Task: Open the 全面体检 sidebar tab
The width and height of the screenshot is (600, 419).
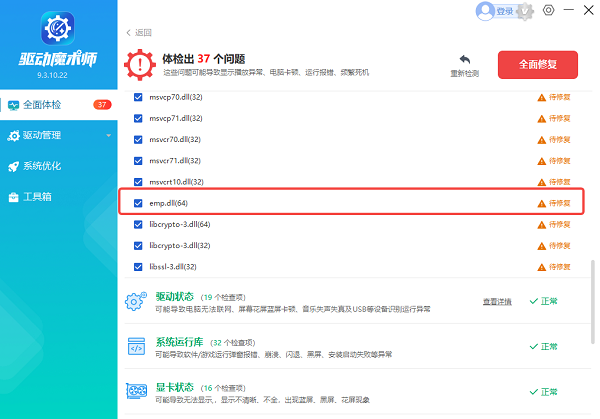Action: coord(59,105)
